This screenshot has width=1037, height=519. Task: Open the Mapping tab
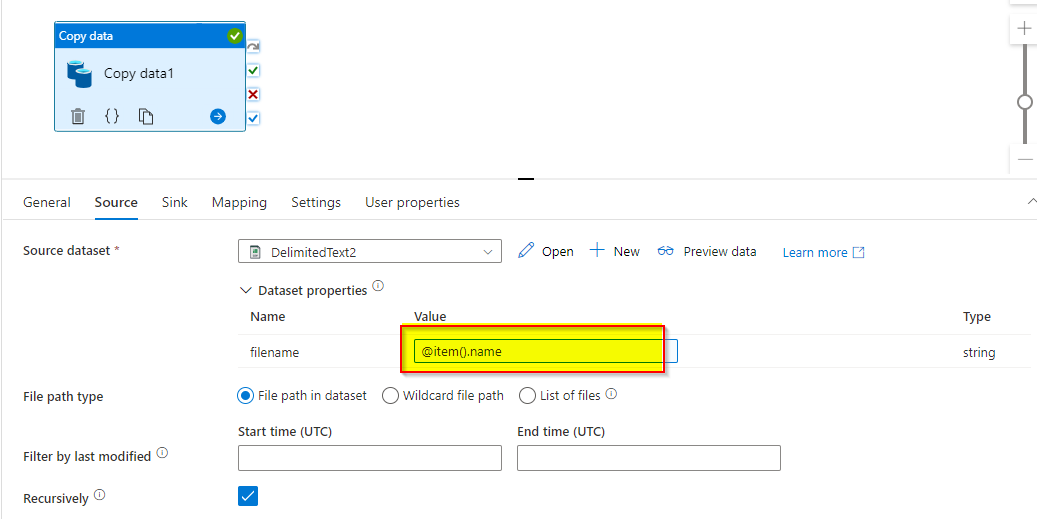[x=239, y=202]
